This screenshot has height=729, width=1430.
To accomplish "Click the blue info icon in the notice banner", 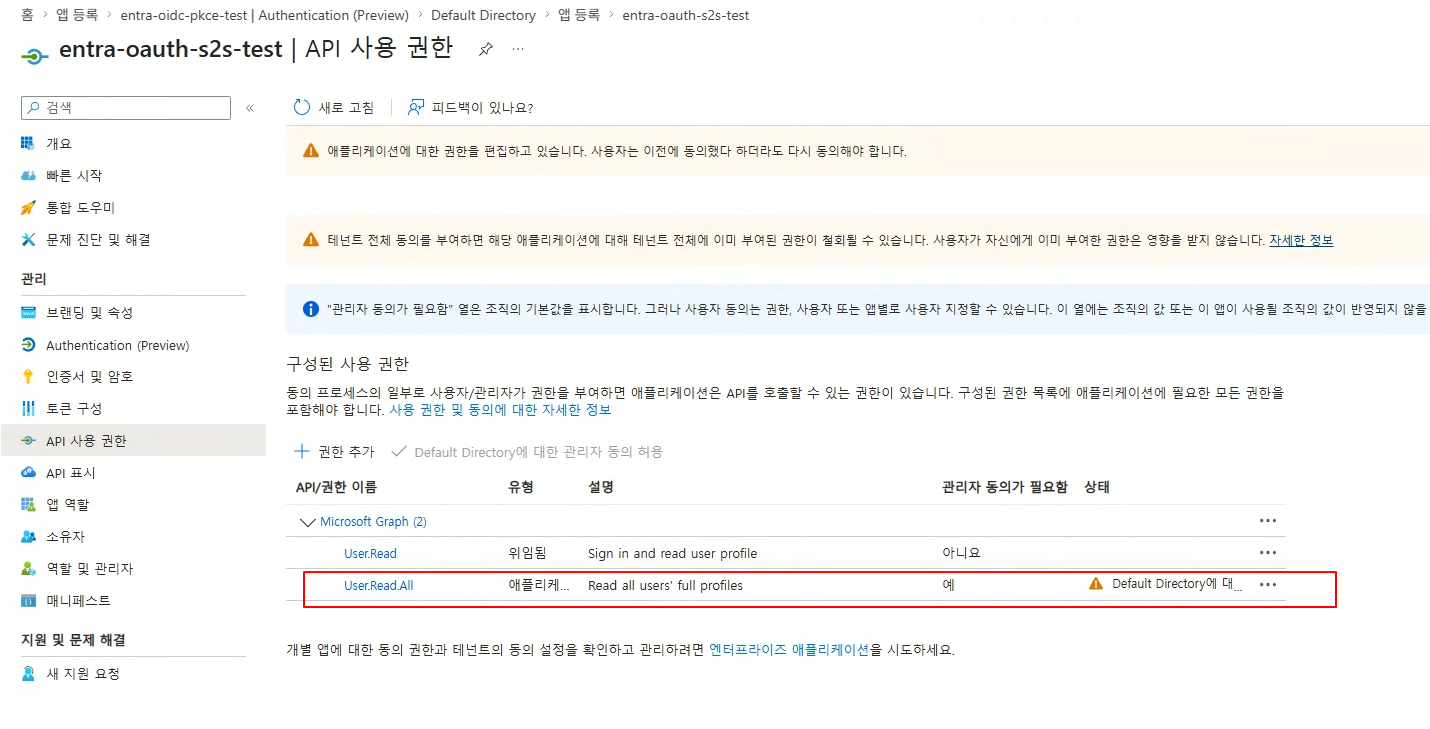I will click(310, 309).
